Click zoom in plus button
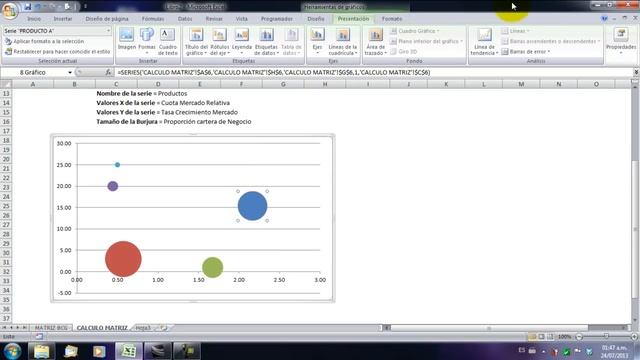Screen dimensions: 640x360 [x=634, y=337]
